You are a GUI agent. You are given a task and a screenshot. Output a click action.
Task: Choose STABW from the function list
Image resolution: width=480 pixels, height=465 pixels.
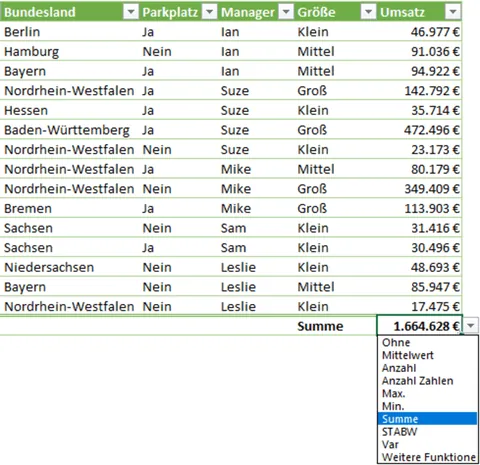click(428, 432)
